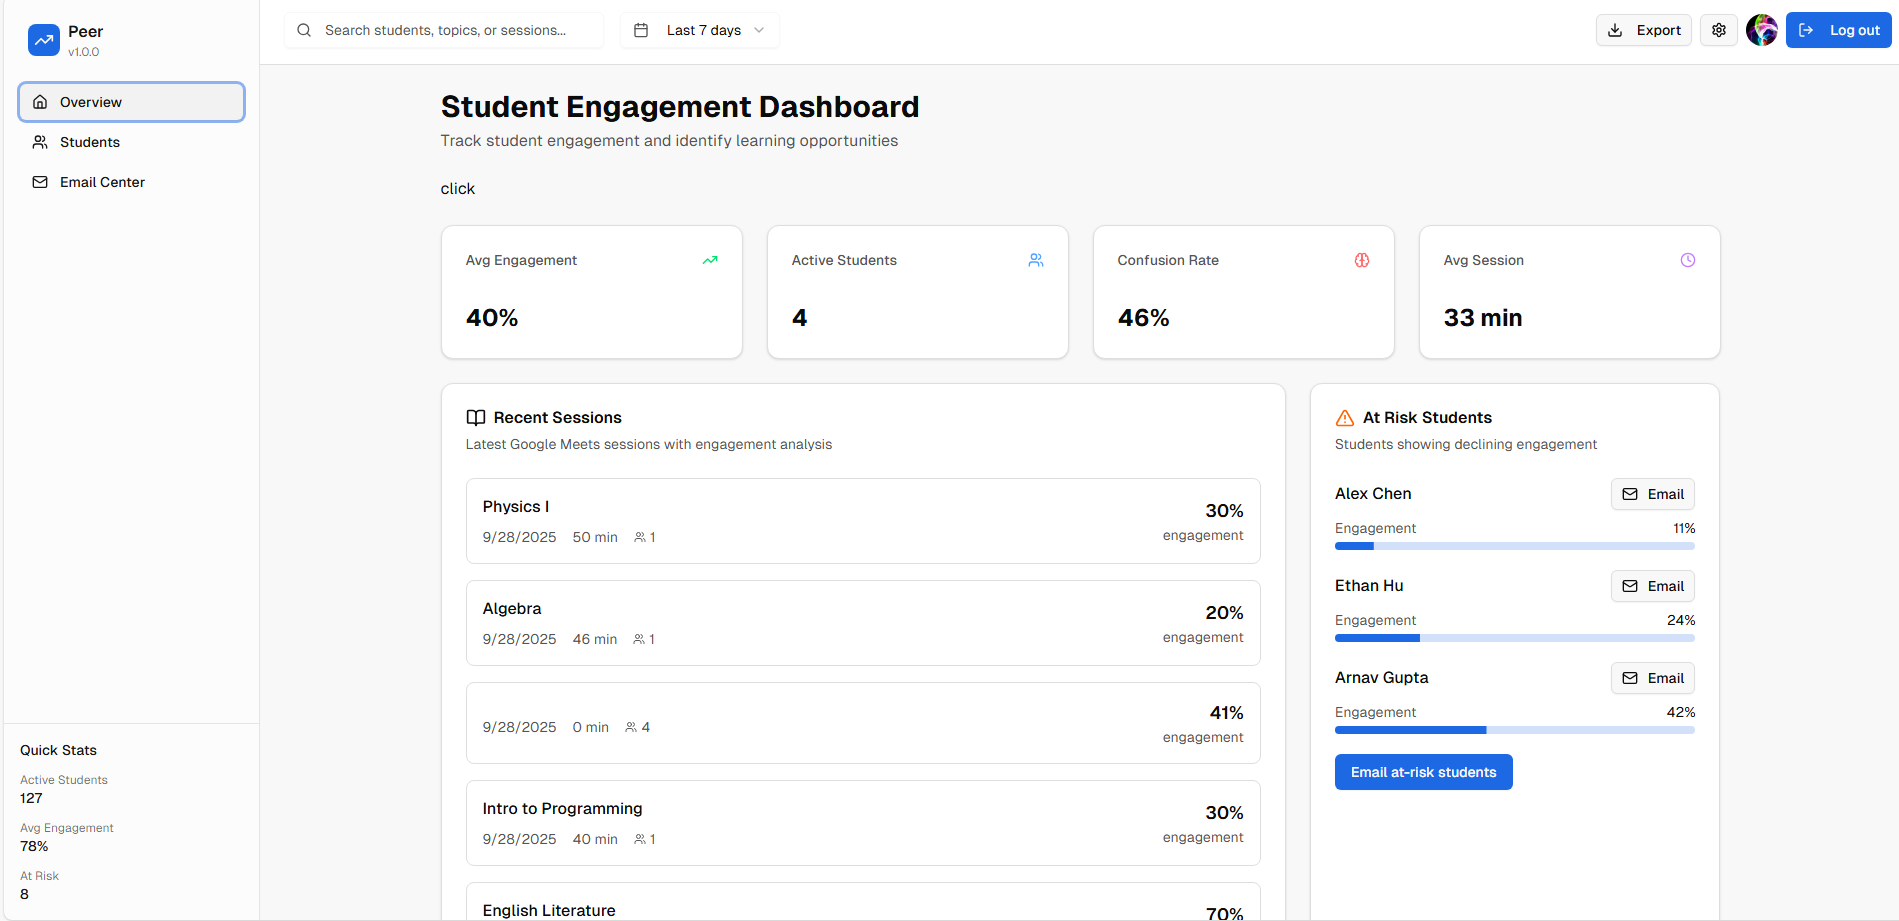Click the Ethan Hu student name
The width and height of the screenshot is (1899, 921).
tap(1369, 586)
